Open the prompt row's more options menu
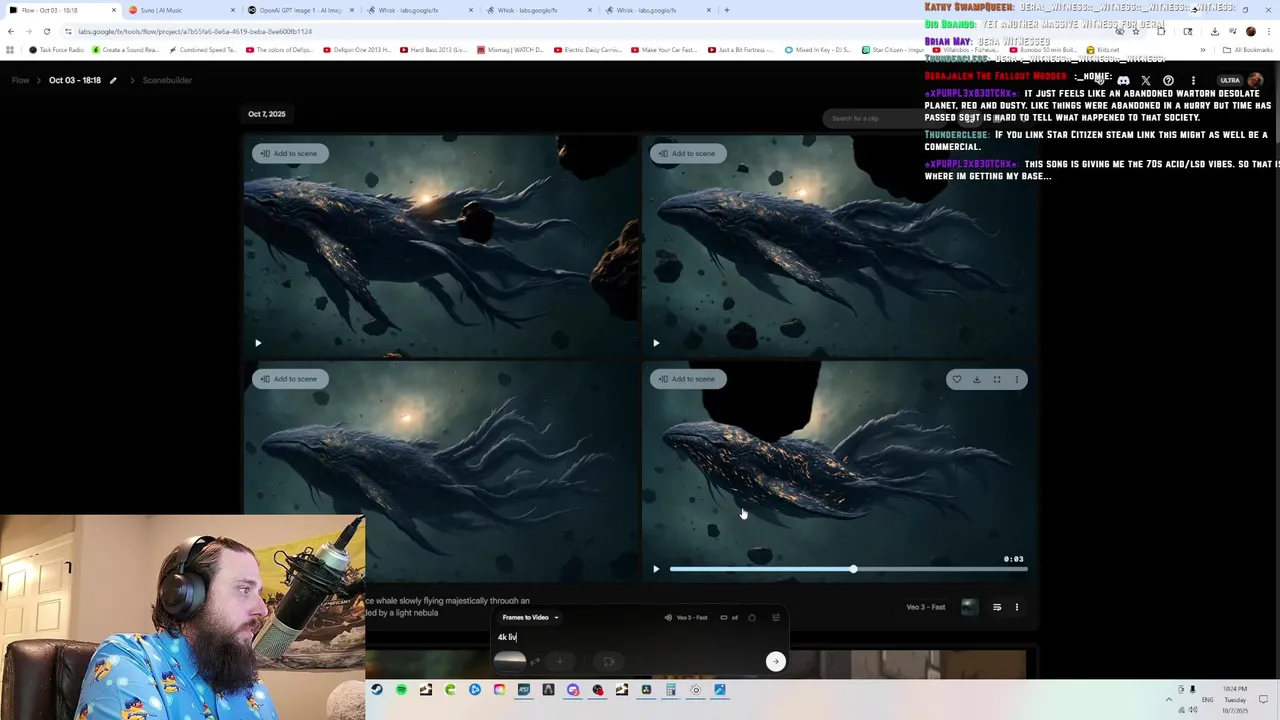 tap(1017, 607)
